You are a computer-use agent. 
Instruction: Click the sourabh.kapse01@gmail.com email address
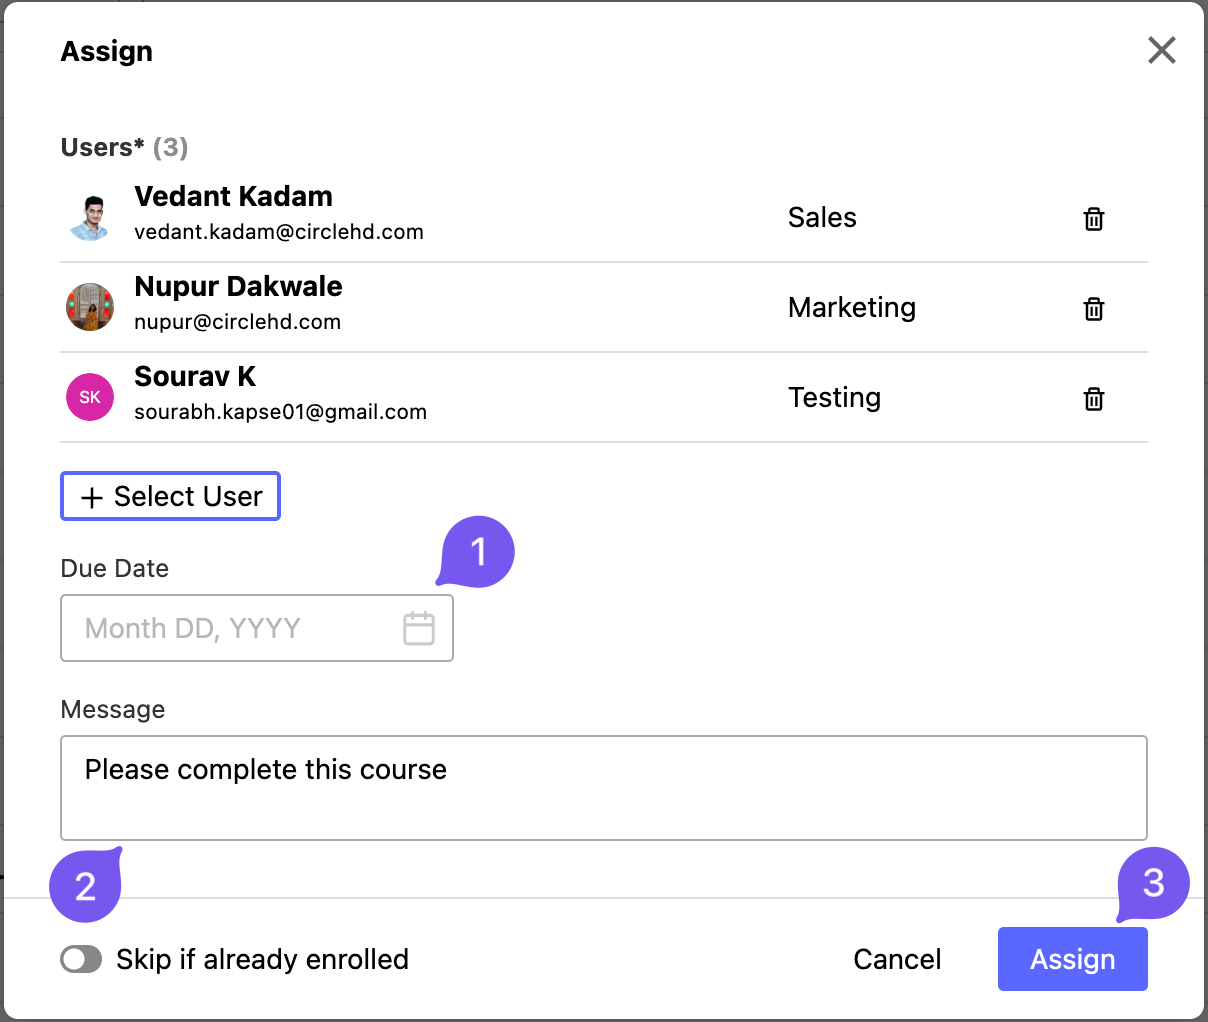(x=280, y=412)
